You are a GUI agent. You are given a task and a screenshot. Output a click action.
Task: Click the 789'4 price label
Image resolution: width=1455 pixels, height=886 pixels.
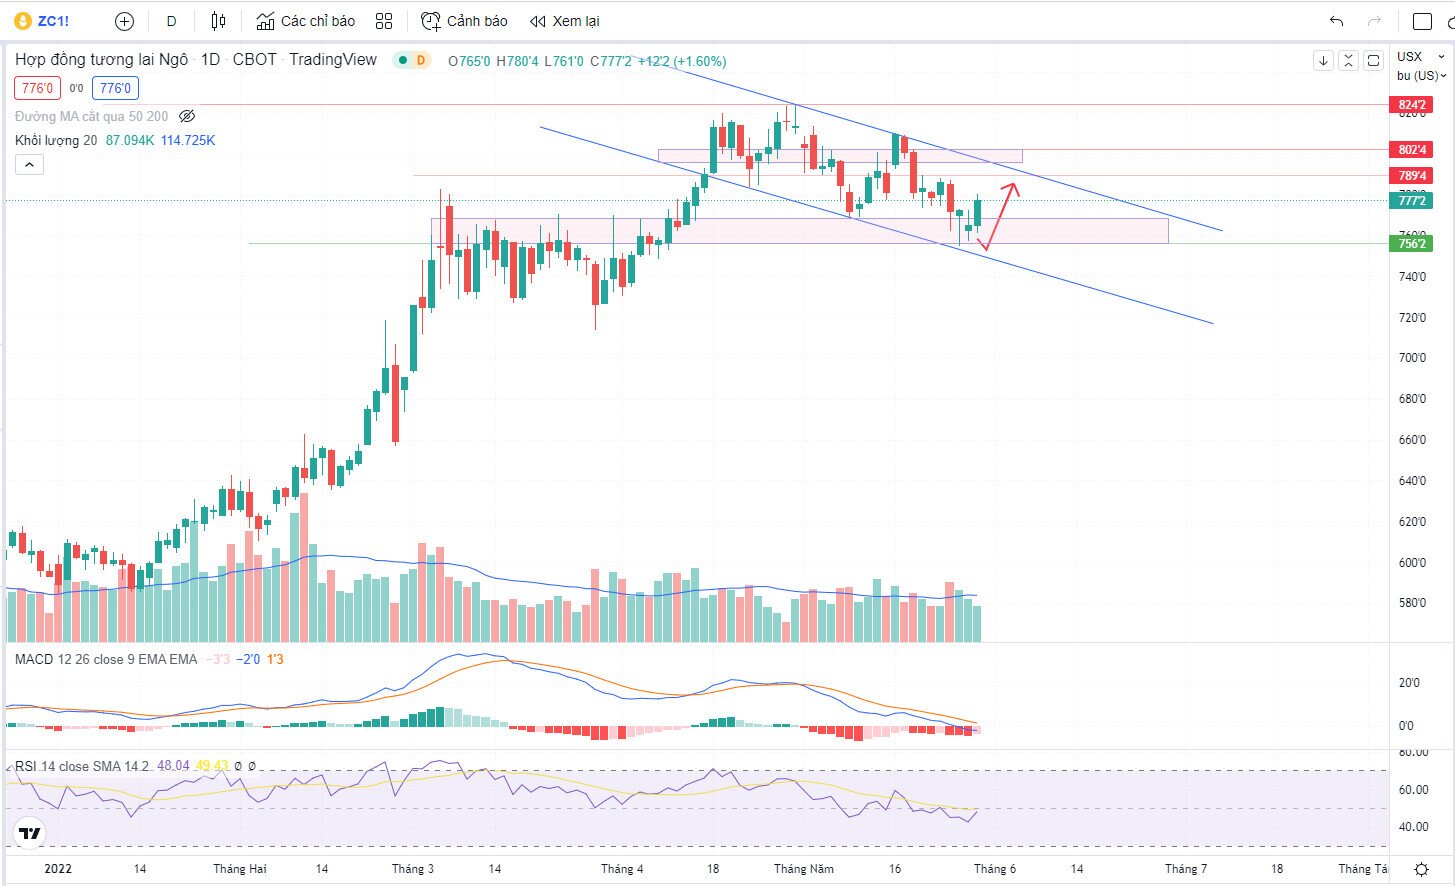pyautogui.click(x=1411, y=175)
